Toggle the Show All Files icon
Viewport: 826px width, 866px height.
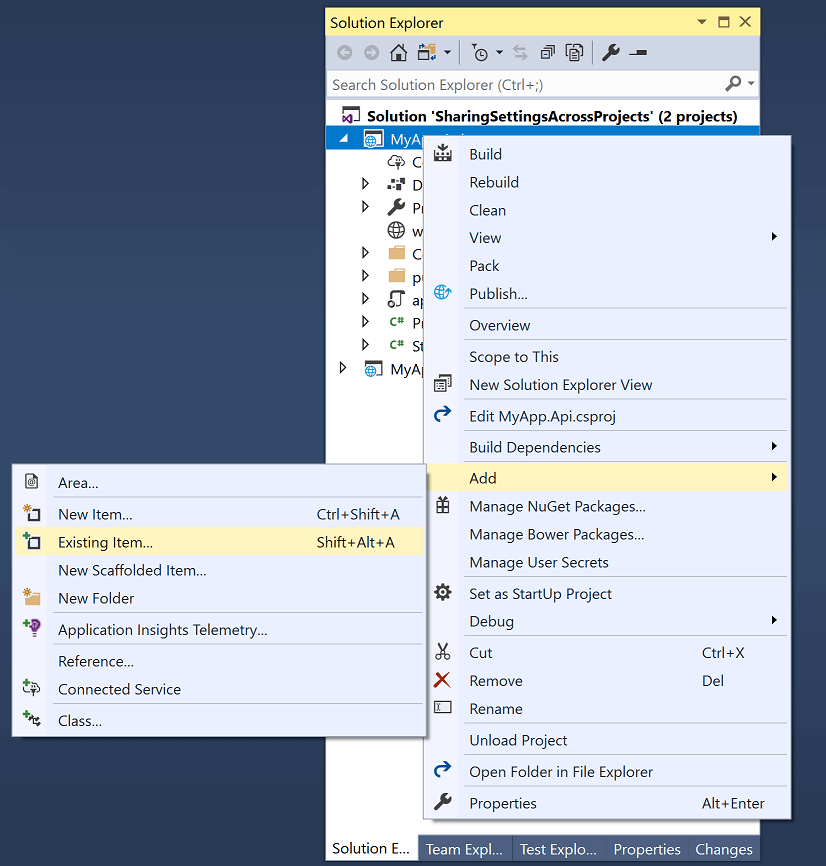(x=574, y=53)
